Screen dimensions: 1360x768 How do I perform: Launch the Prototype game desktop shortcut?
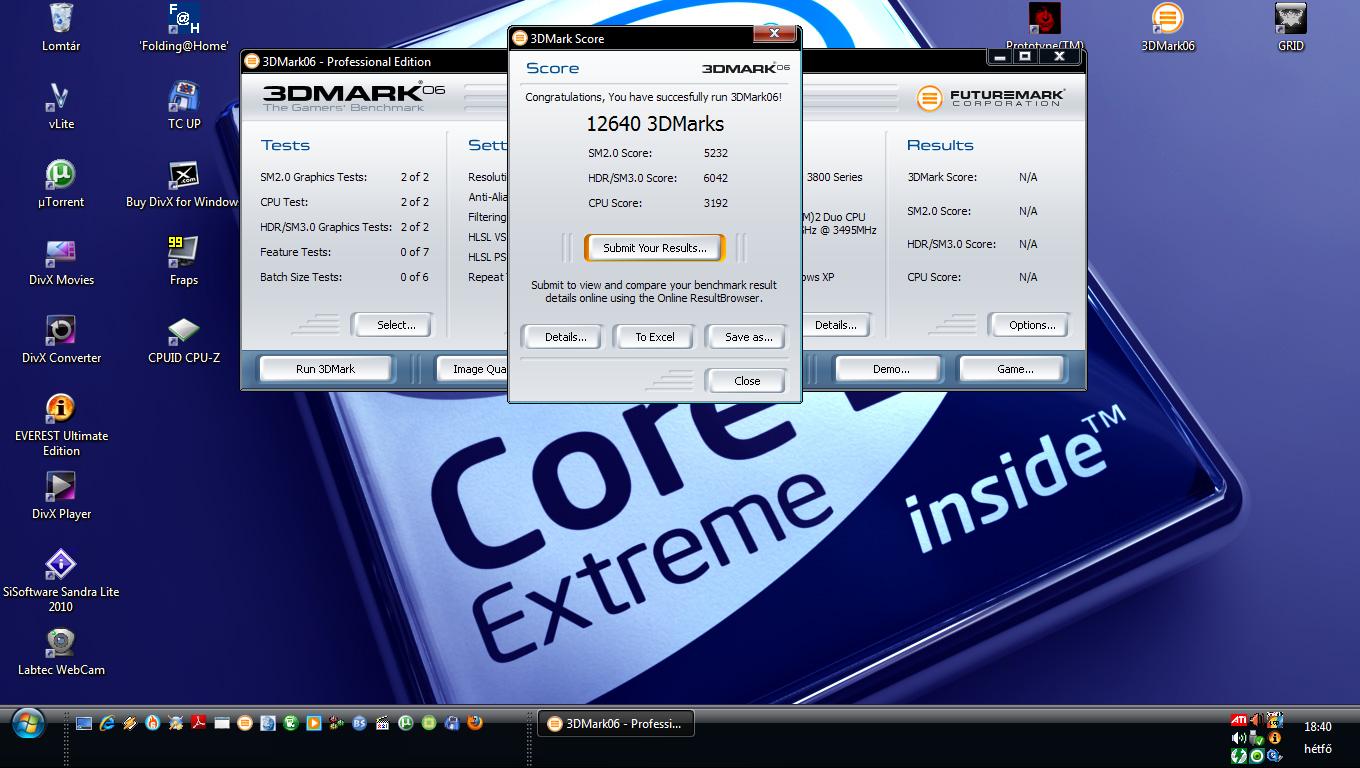pos(1045,27)
